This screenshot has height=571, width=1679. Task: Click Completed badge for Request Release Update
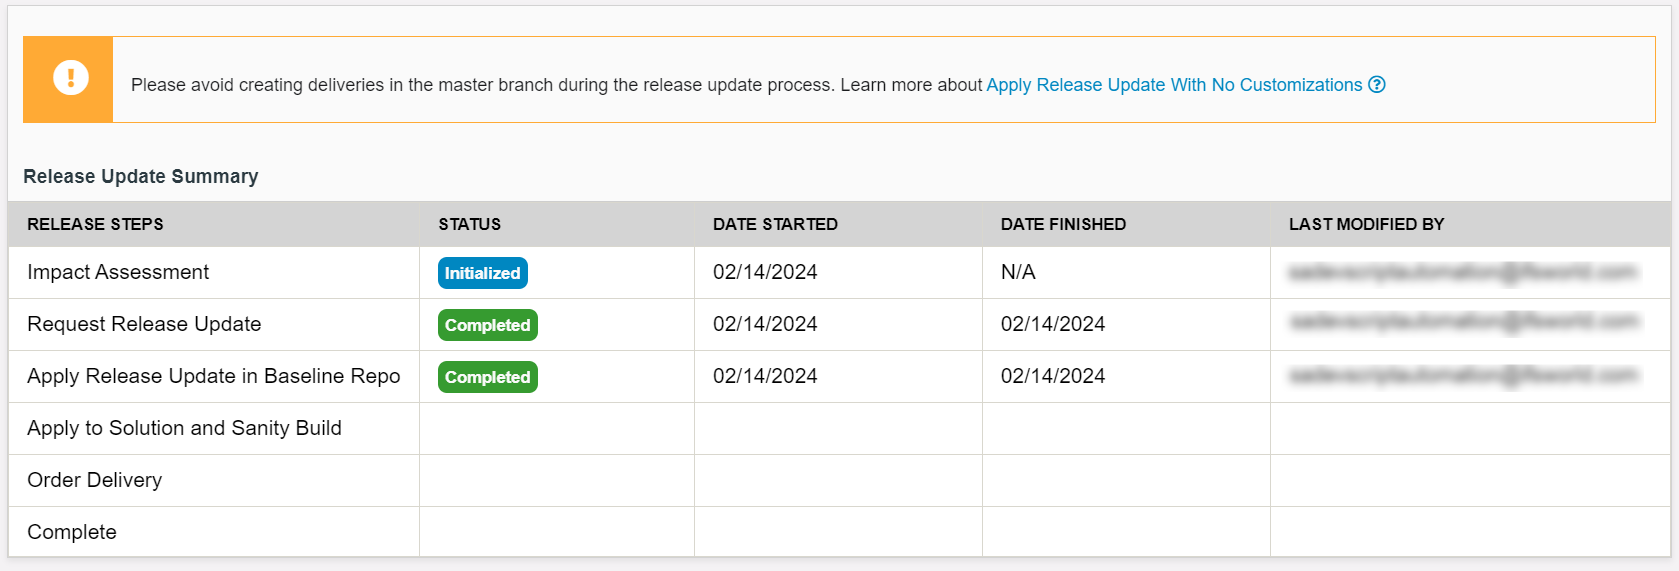(487, 325)
